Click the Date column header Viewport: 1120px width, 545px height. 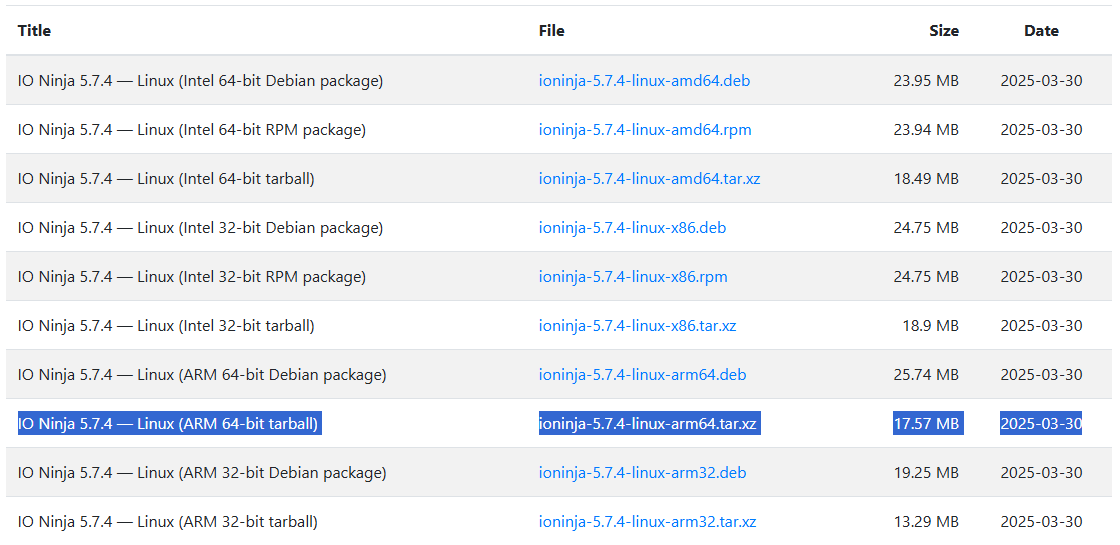pyautogui.click(x=1041, y=31)
